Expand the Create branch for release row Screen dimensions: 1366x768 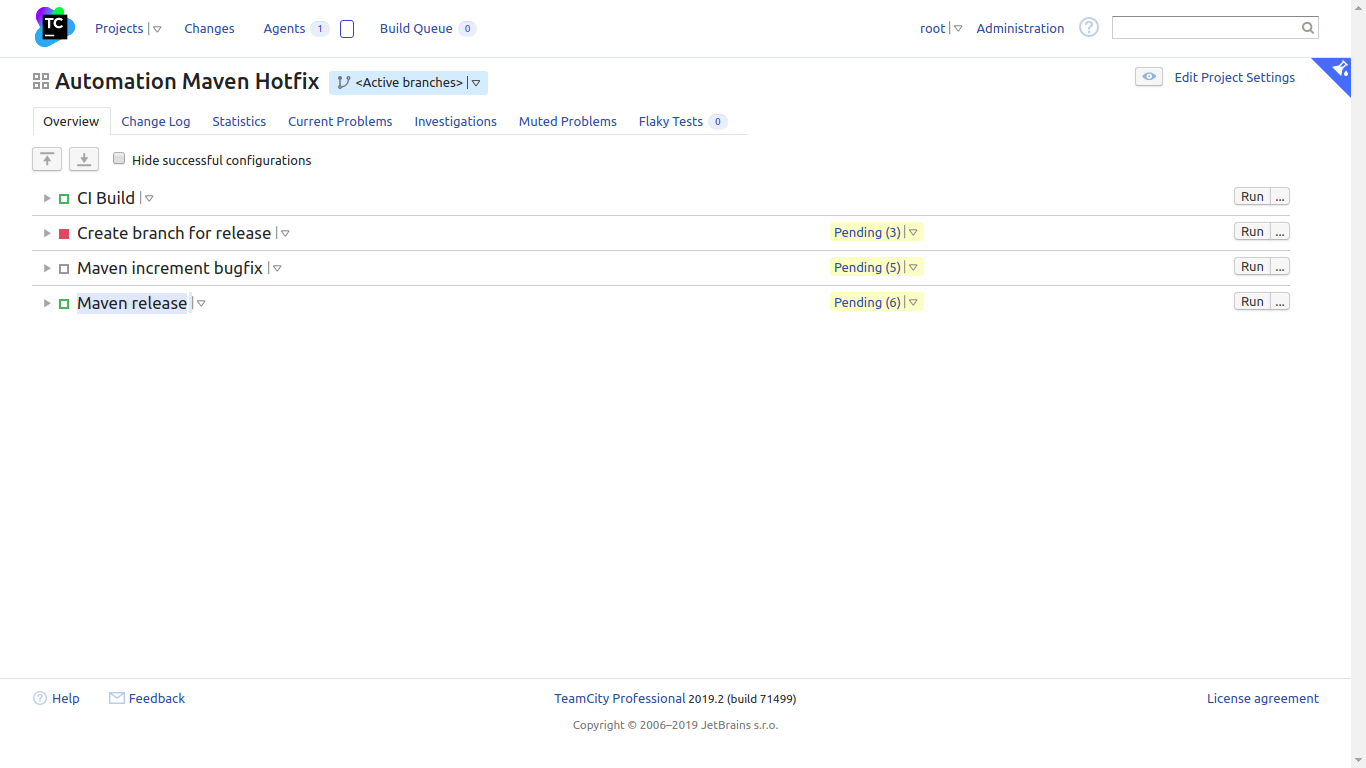point(46,233)
